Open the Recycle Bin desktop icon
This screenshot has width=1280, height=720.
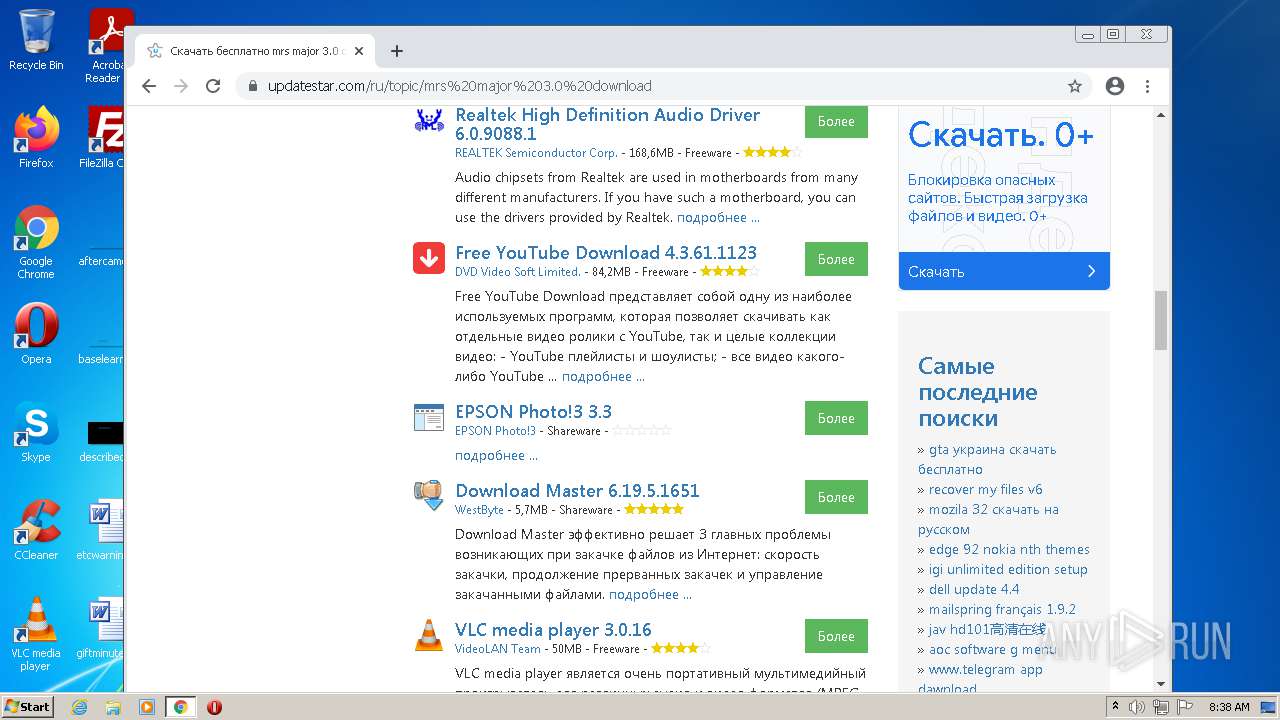(x=36, y=40)
